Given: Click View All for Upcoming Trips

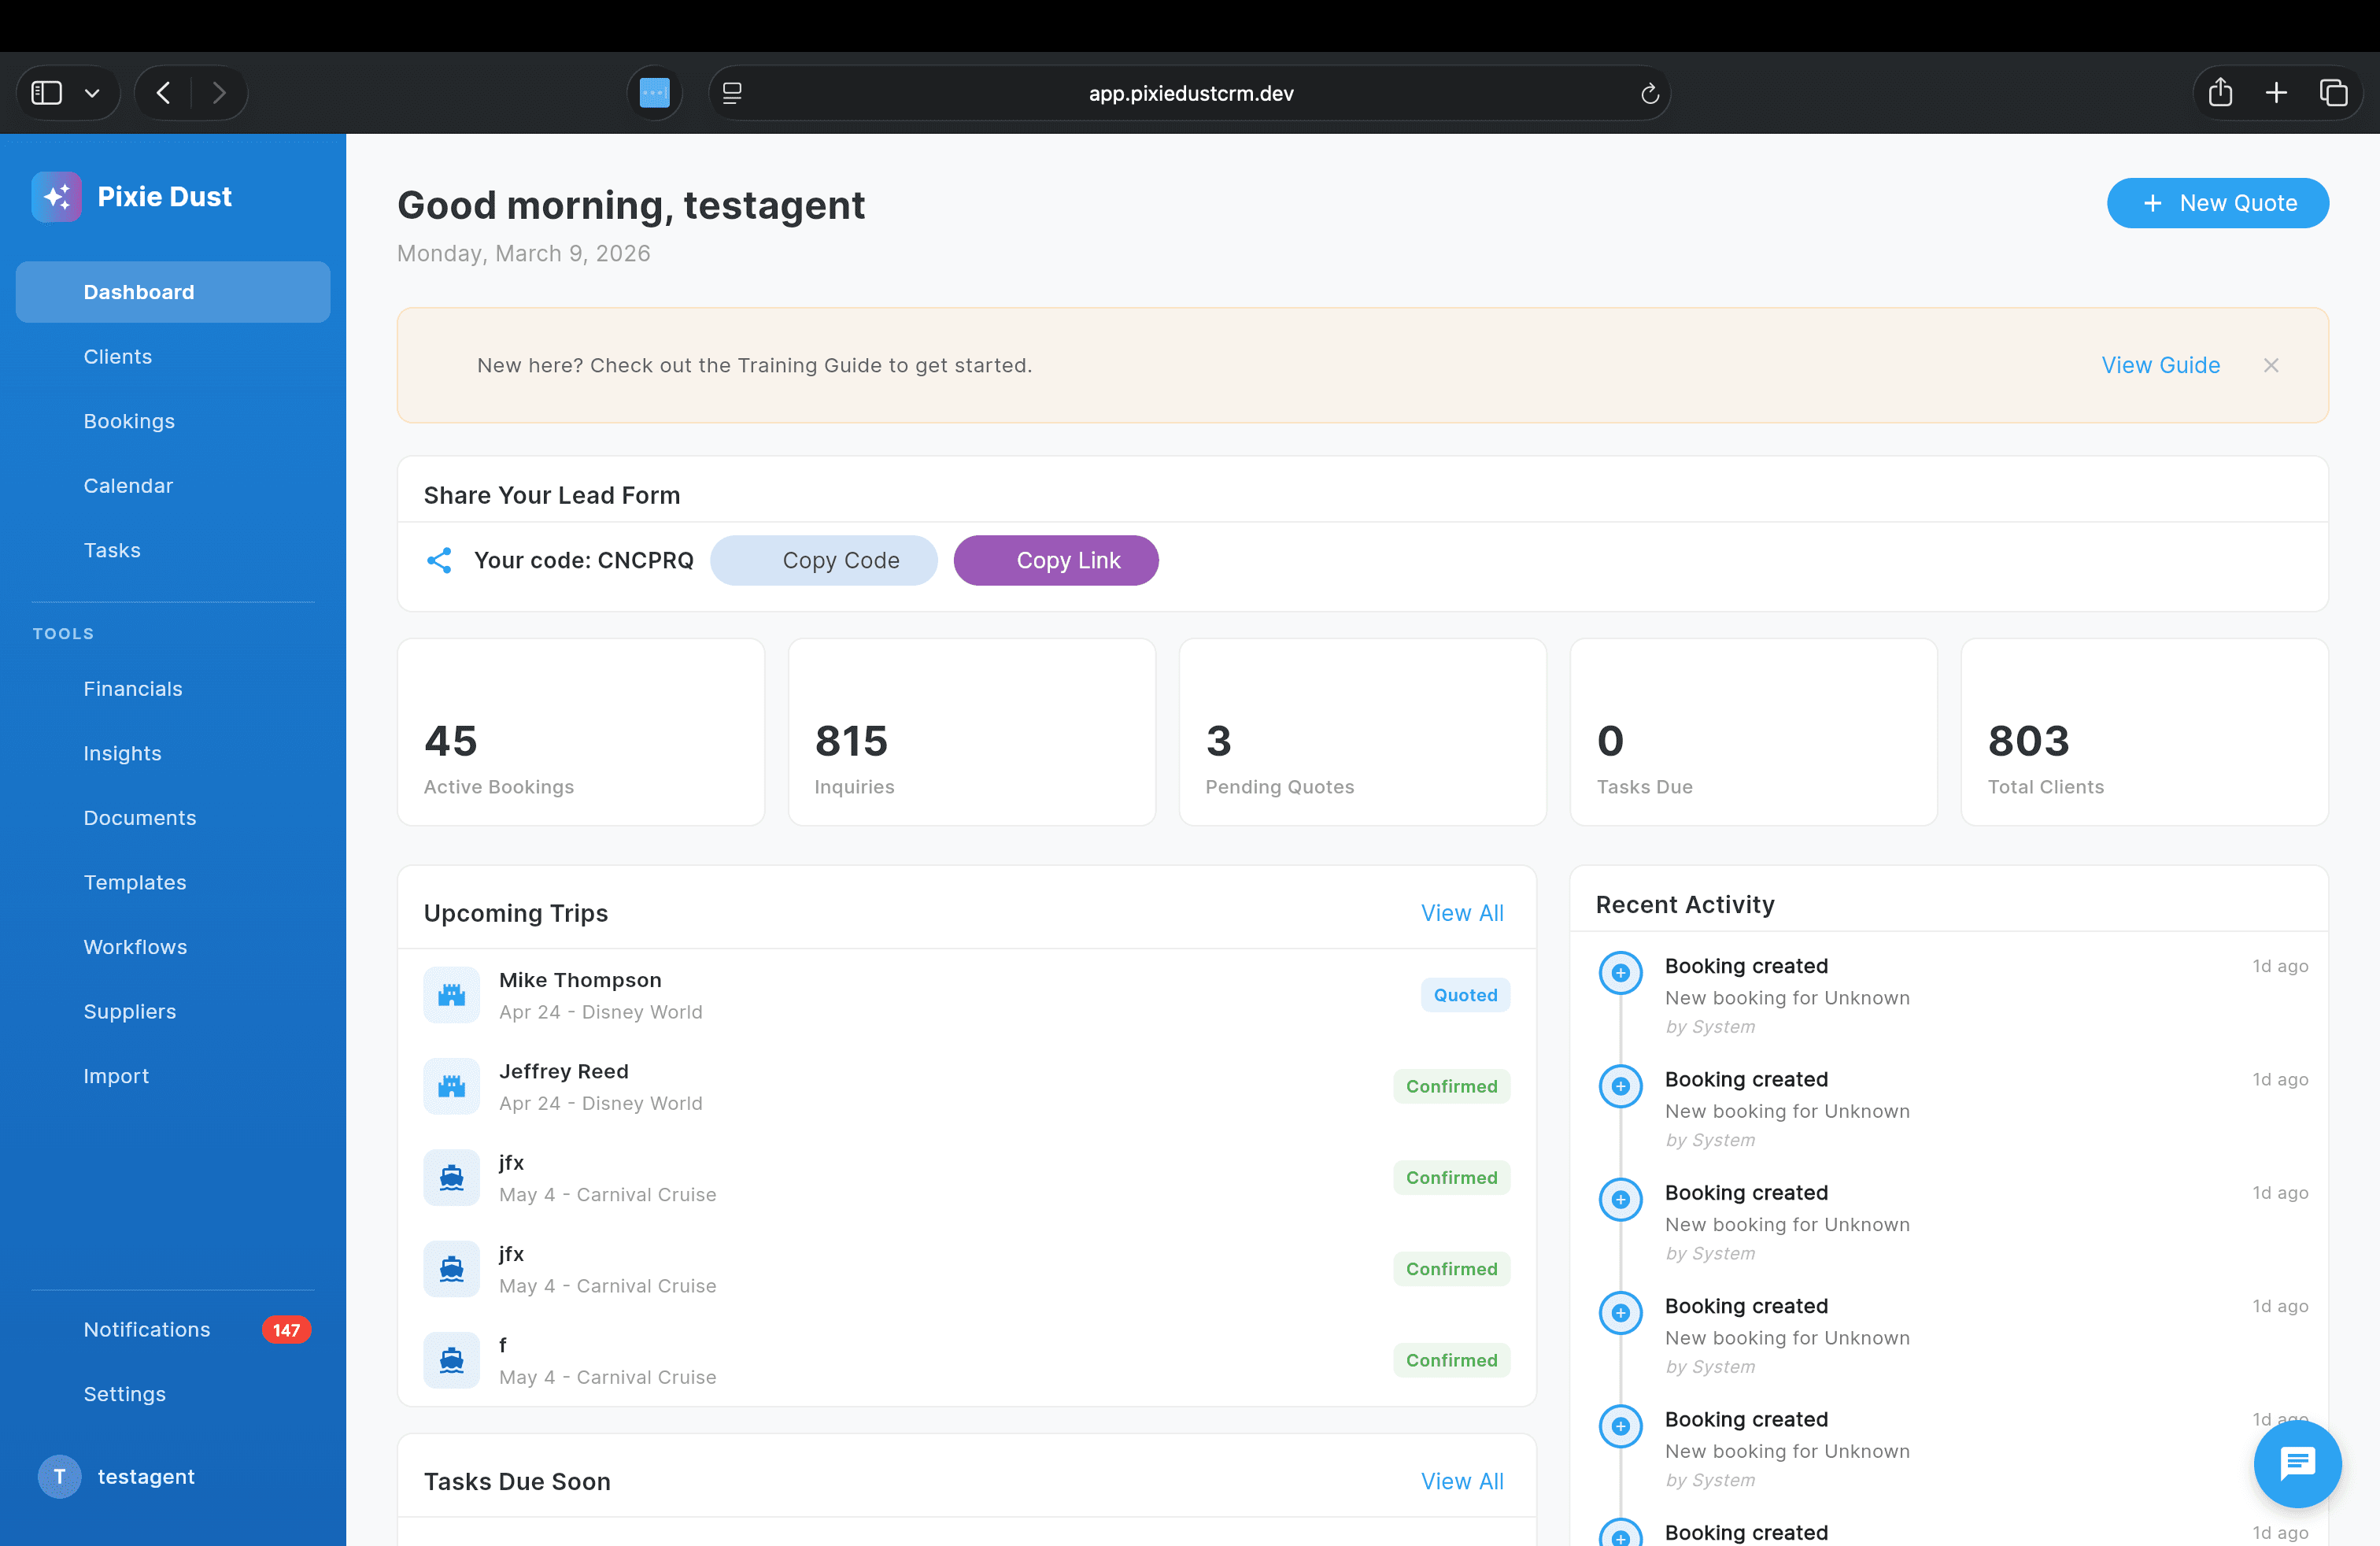Looking at the screenshot, I should [x=1462, y=913].
